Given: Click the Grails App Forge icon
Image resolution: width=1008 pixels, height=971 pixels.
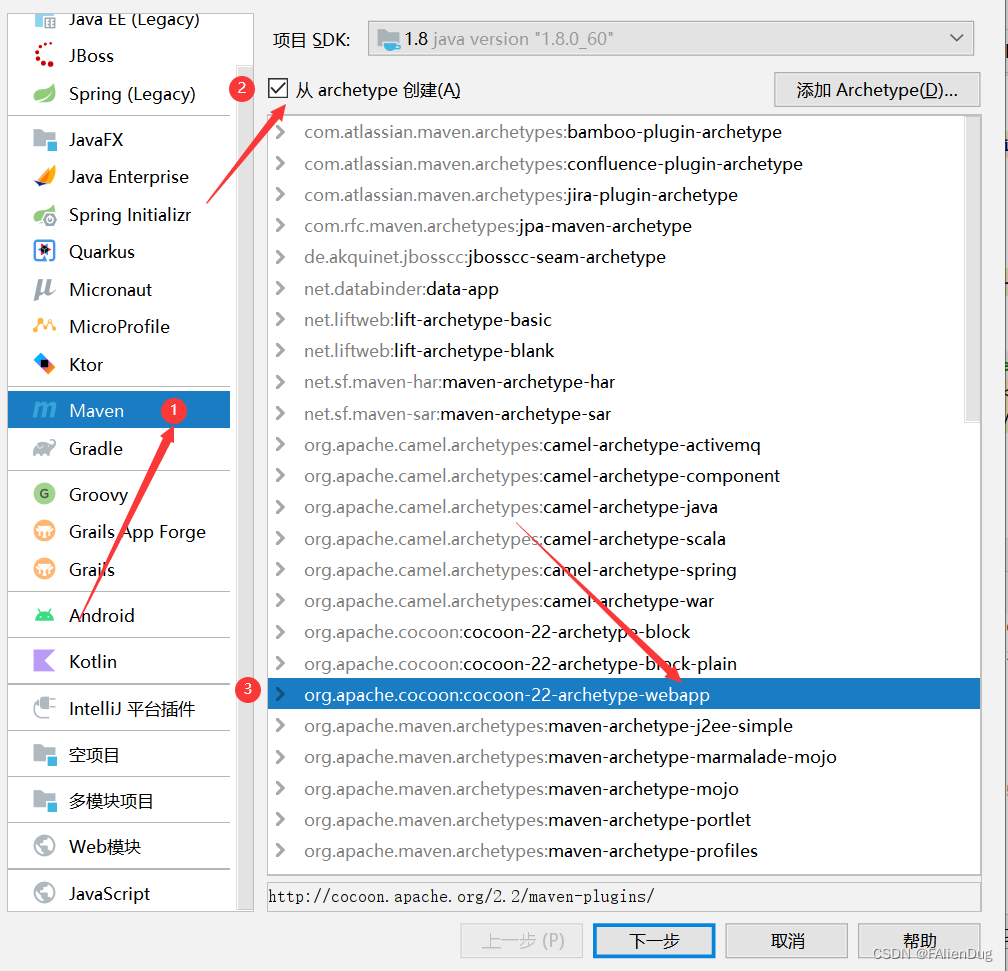Looking at the screenshot, I should 44,531.
